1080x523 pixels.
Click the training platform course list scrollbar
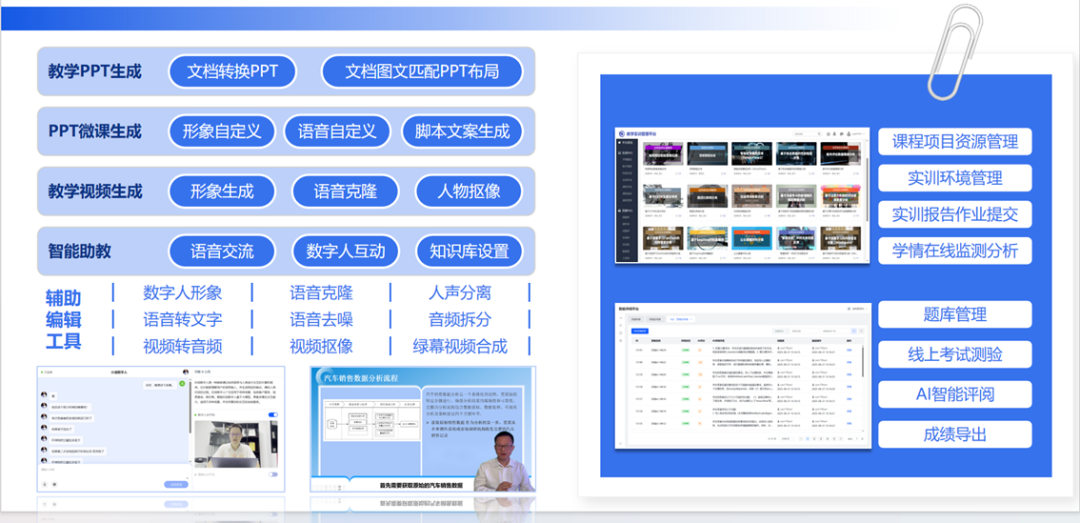tap(866, 189)
